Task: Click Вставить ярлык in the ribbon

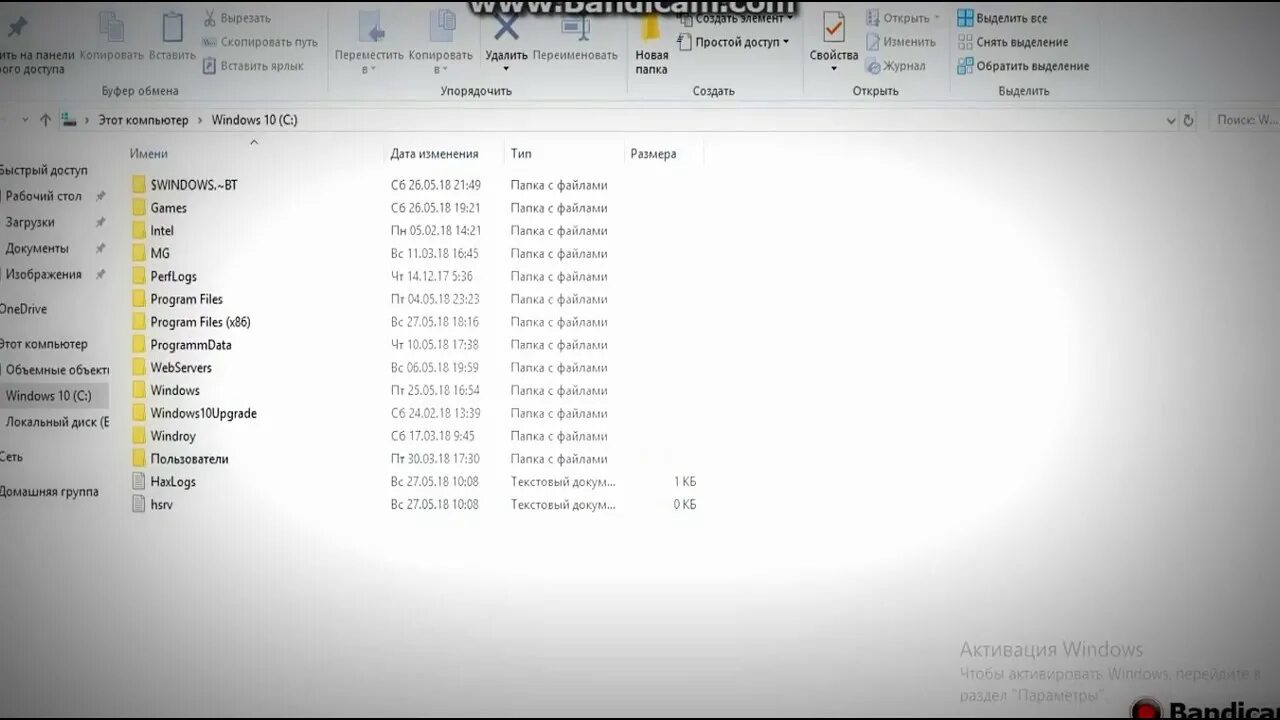Action: coord(252,66)
